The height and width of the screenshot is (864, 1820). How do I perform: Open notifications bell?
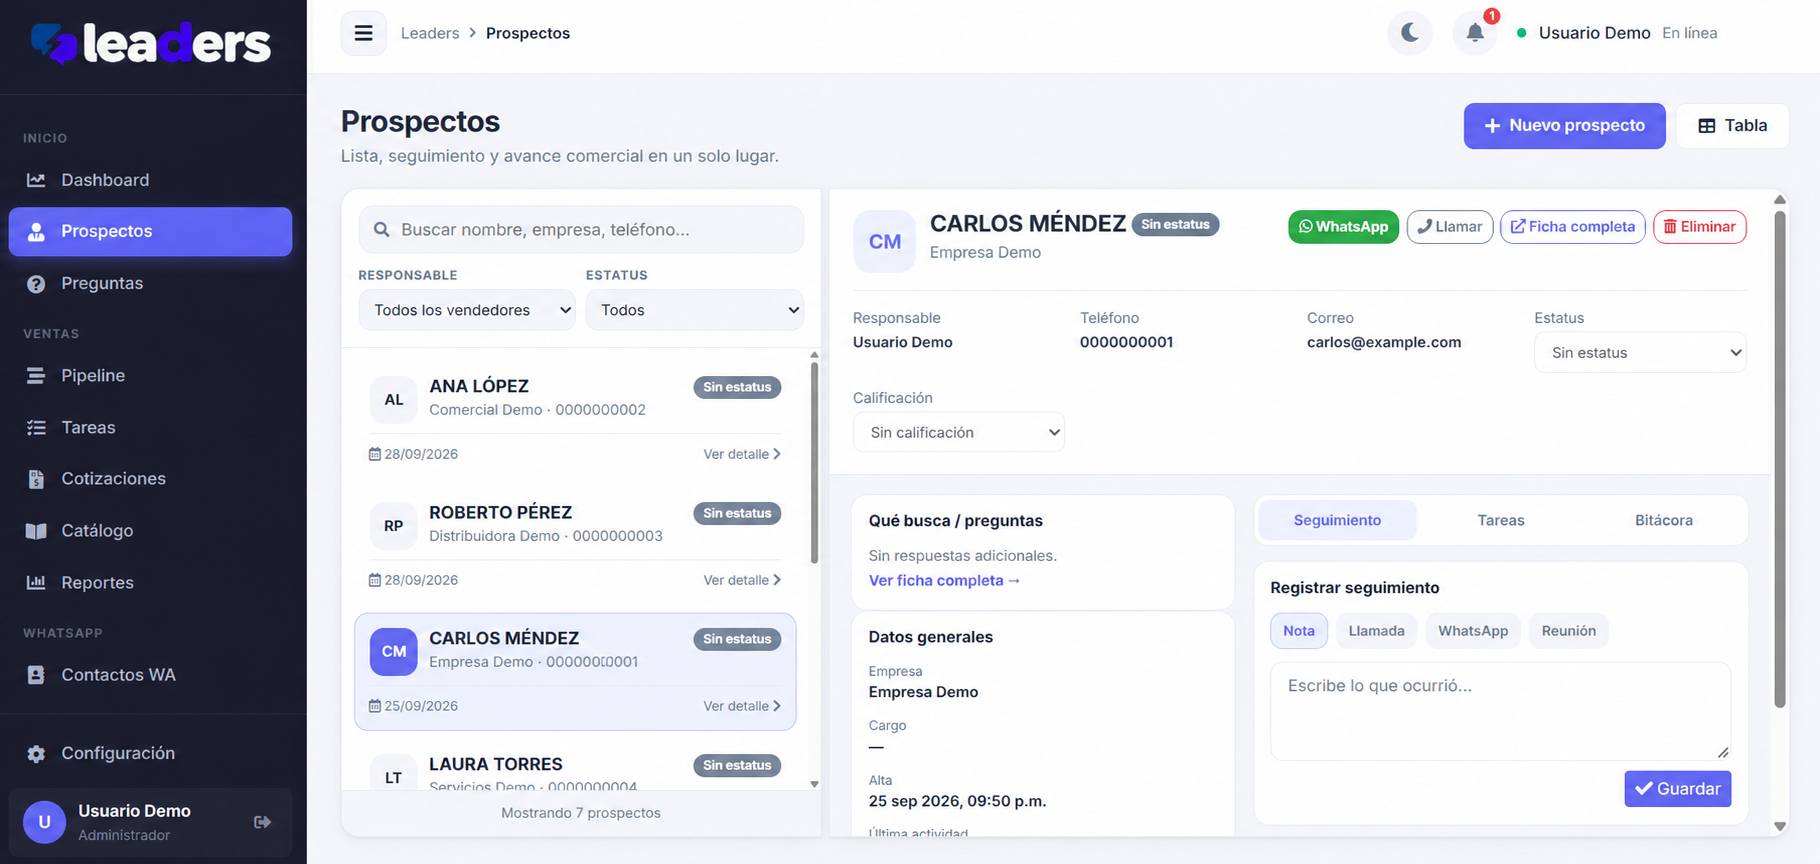1475,33
